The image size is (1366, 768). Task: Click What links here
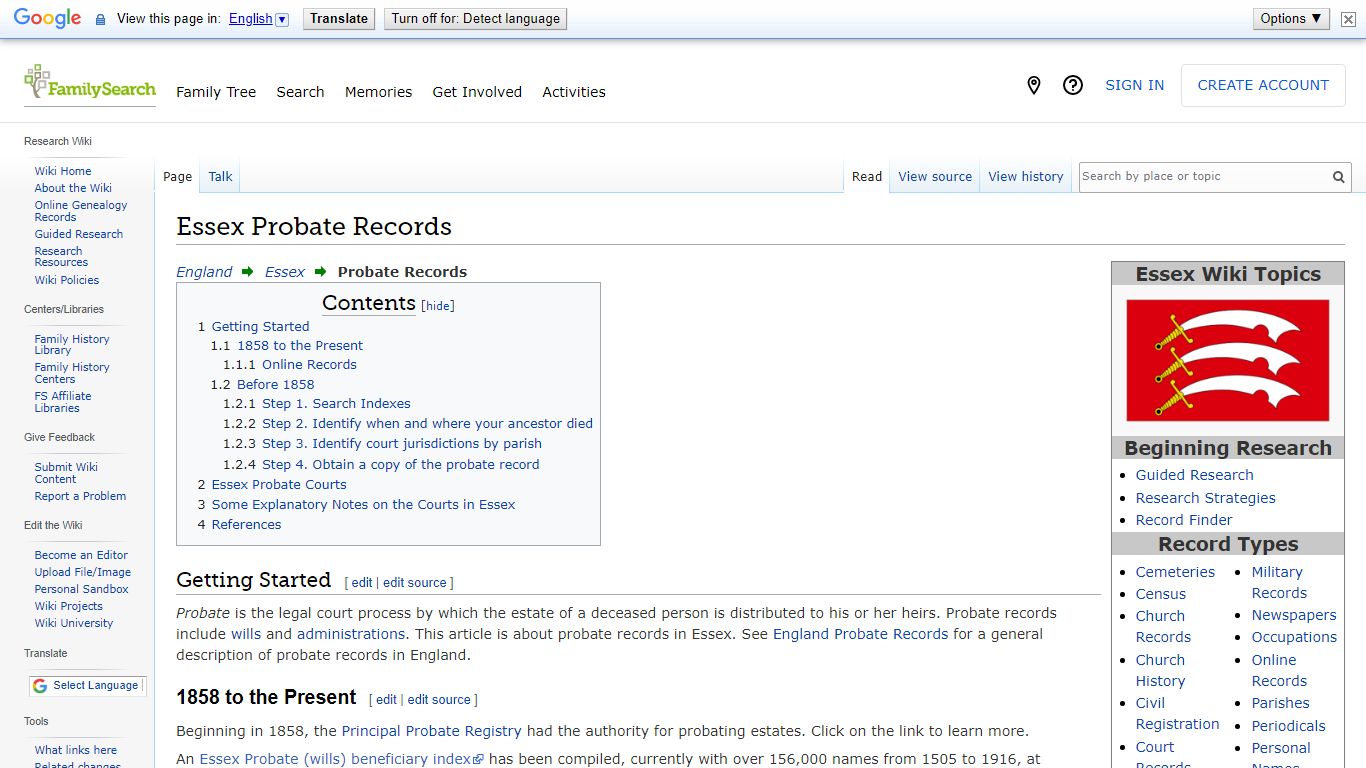[x=76, y=750]
